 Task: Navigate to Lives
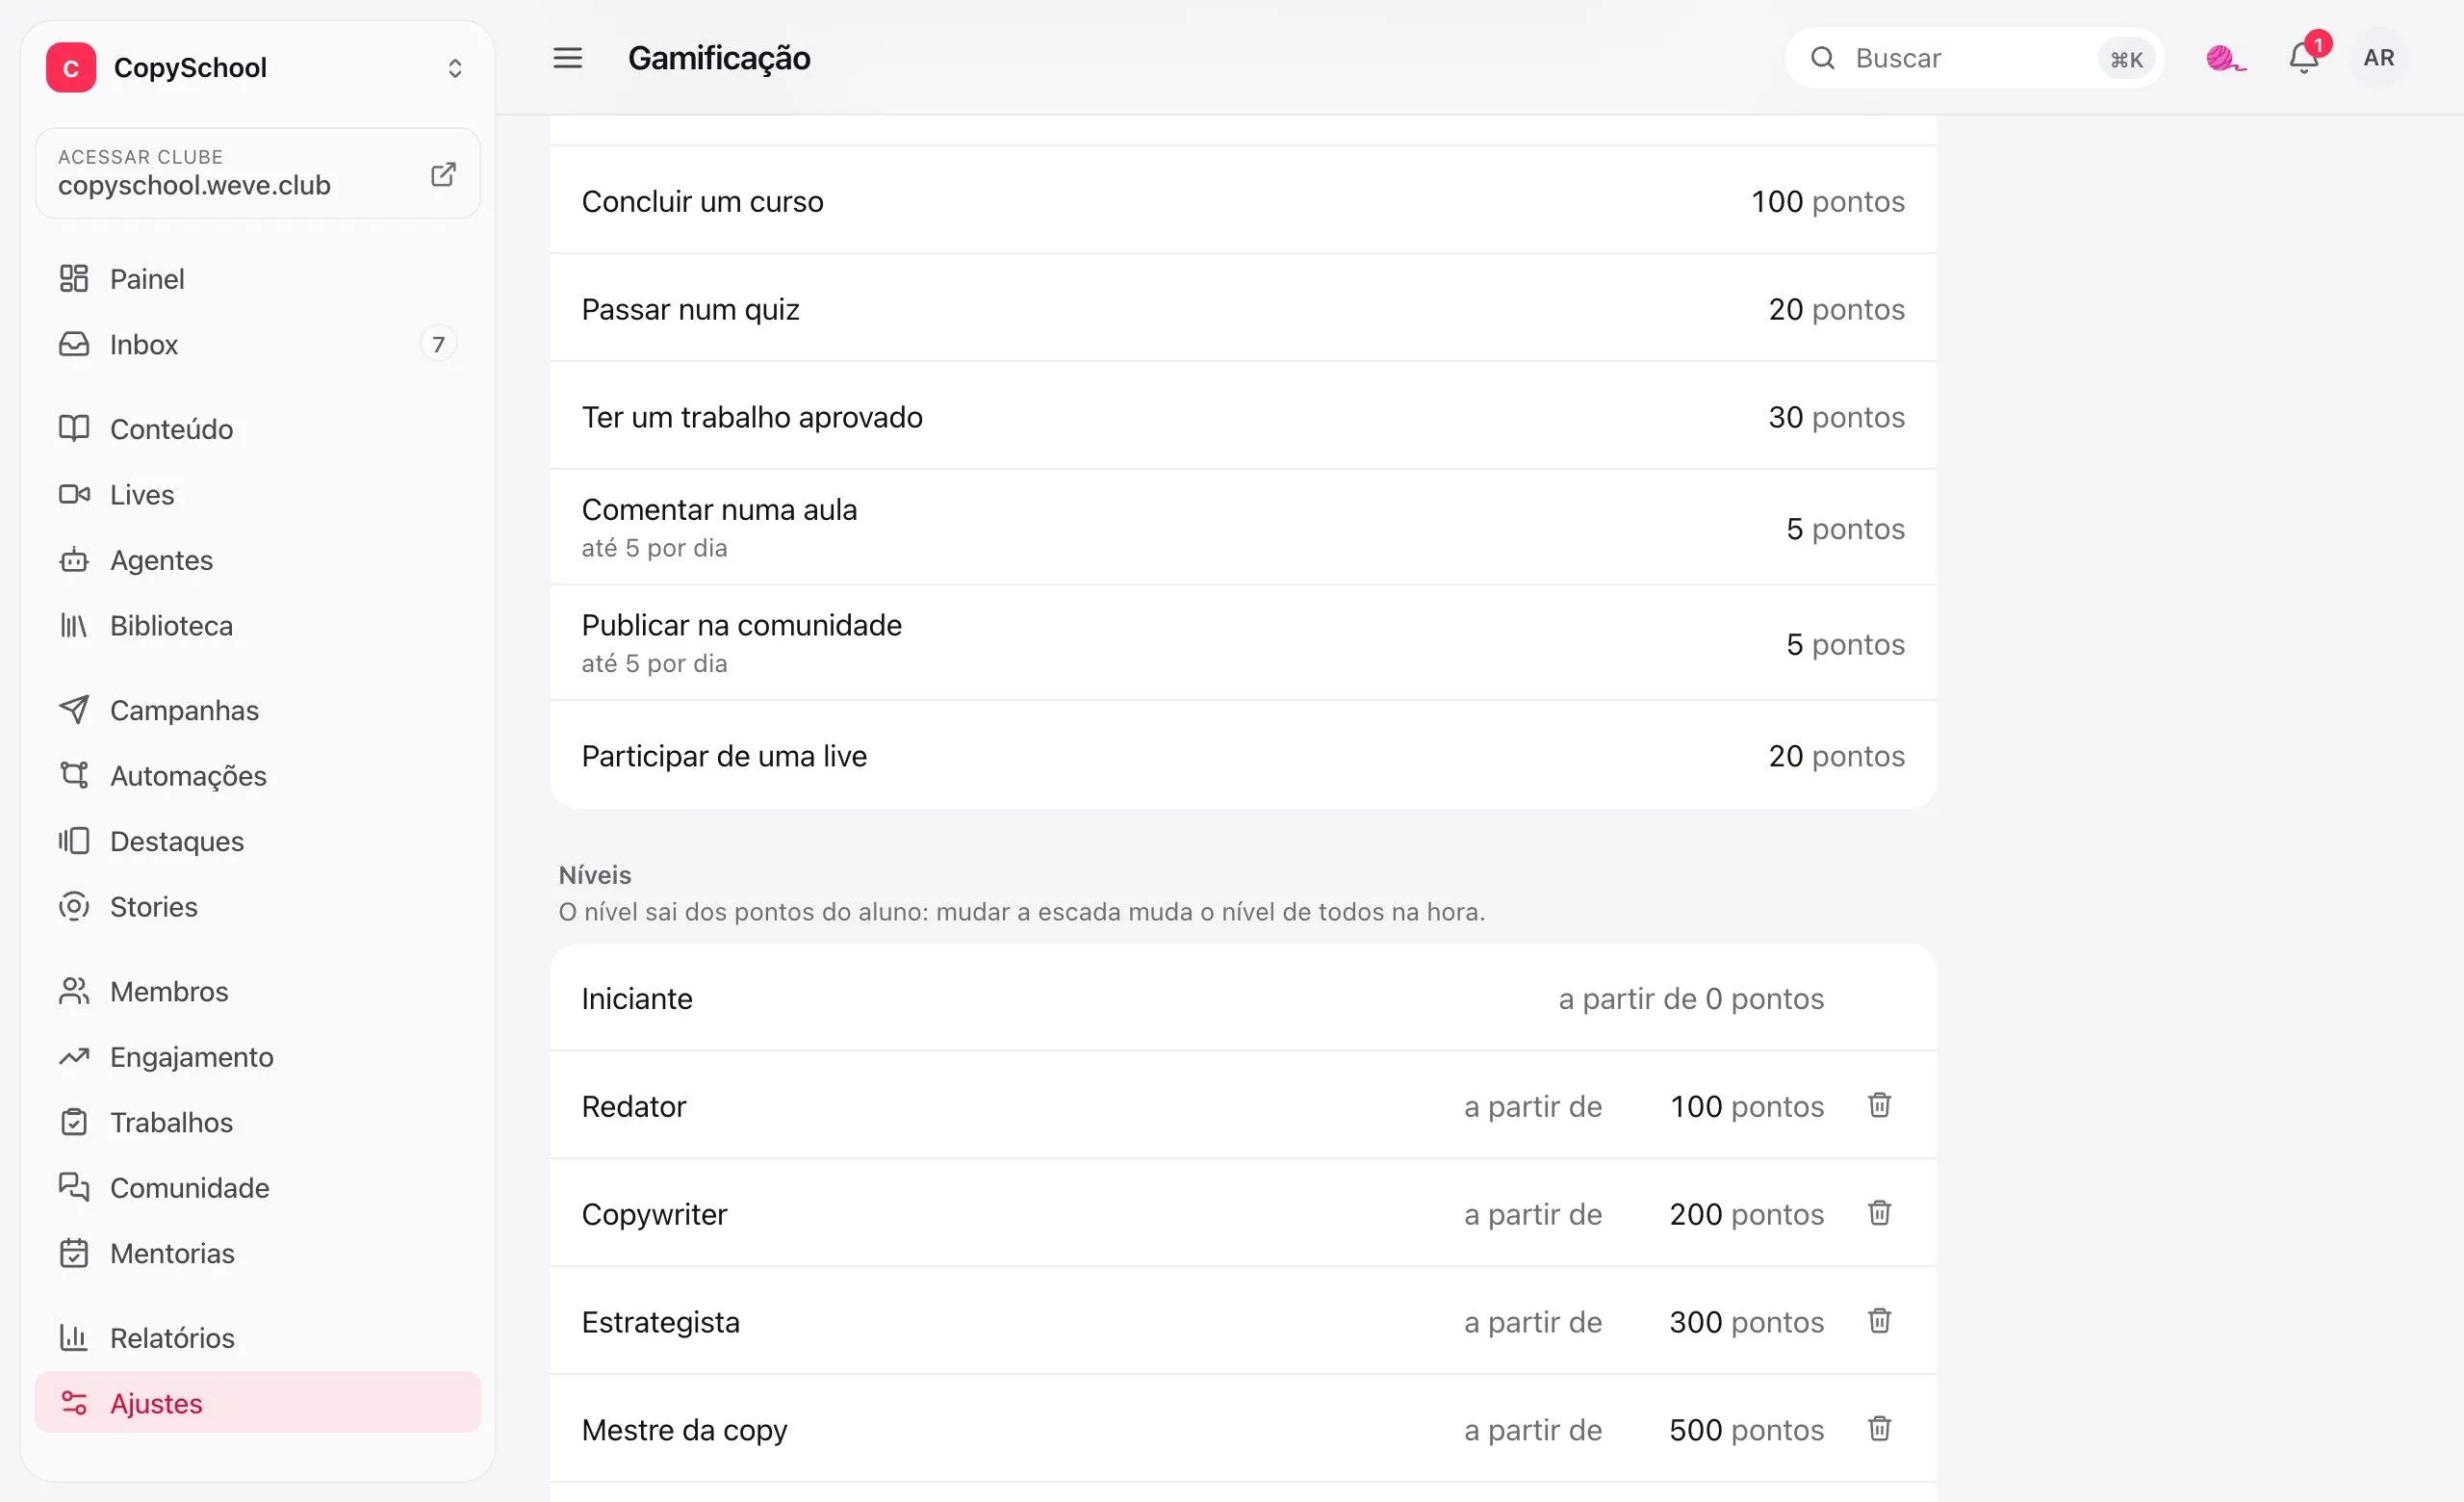click(x=257, y=494)
